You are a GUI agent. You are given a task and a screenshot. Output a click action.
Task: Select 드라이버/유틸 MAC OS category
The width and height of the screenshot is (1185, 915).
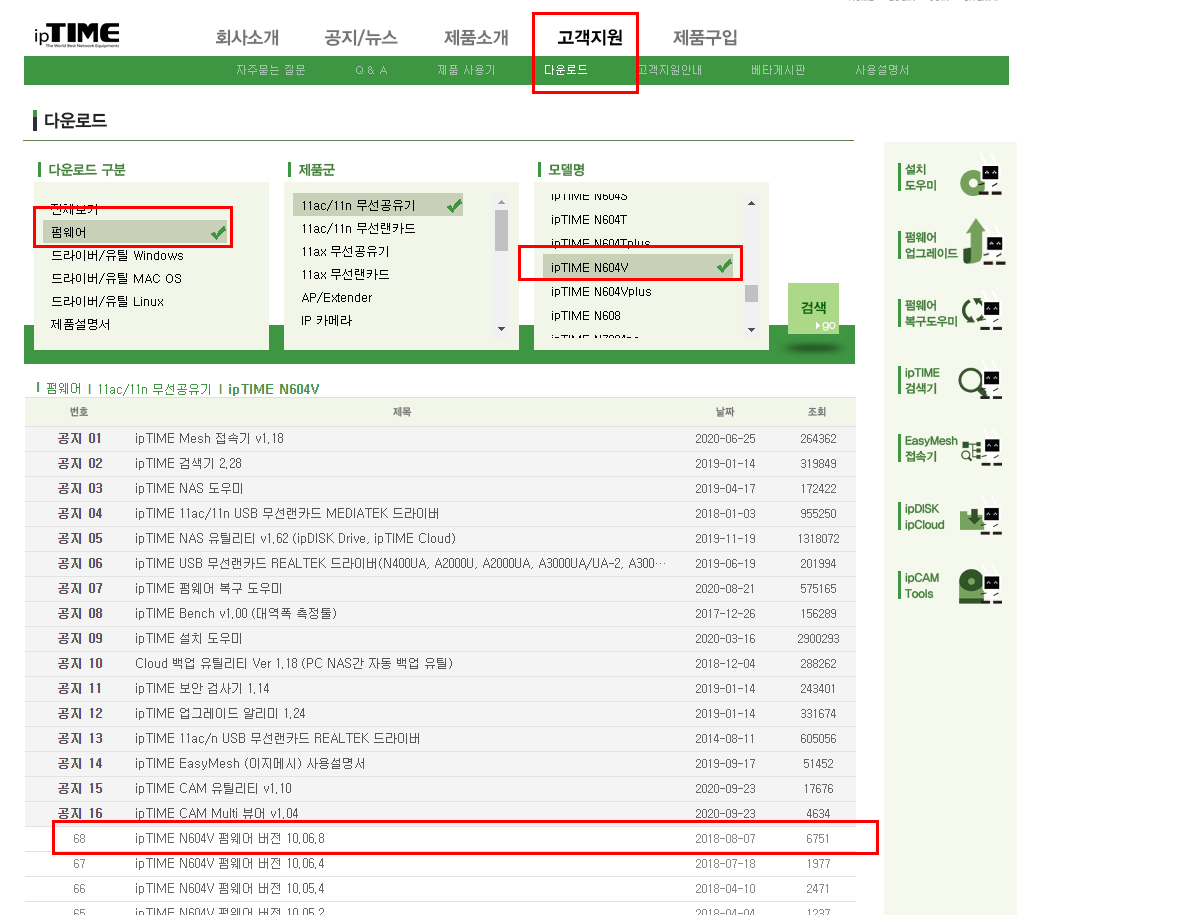(116, 278)
